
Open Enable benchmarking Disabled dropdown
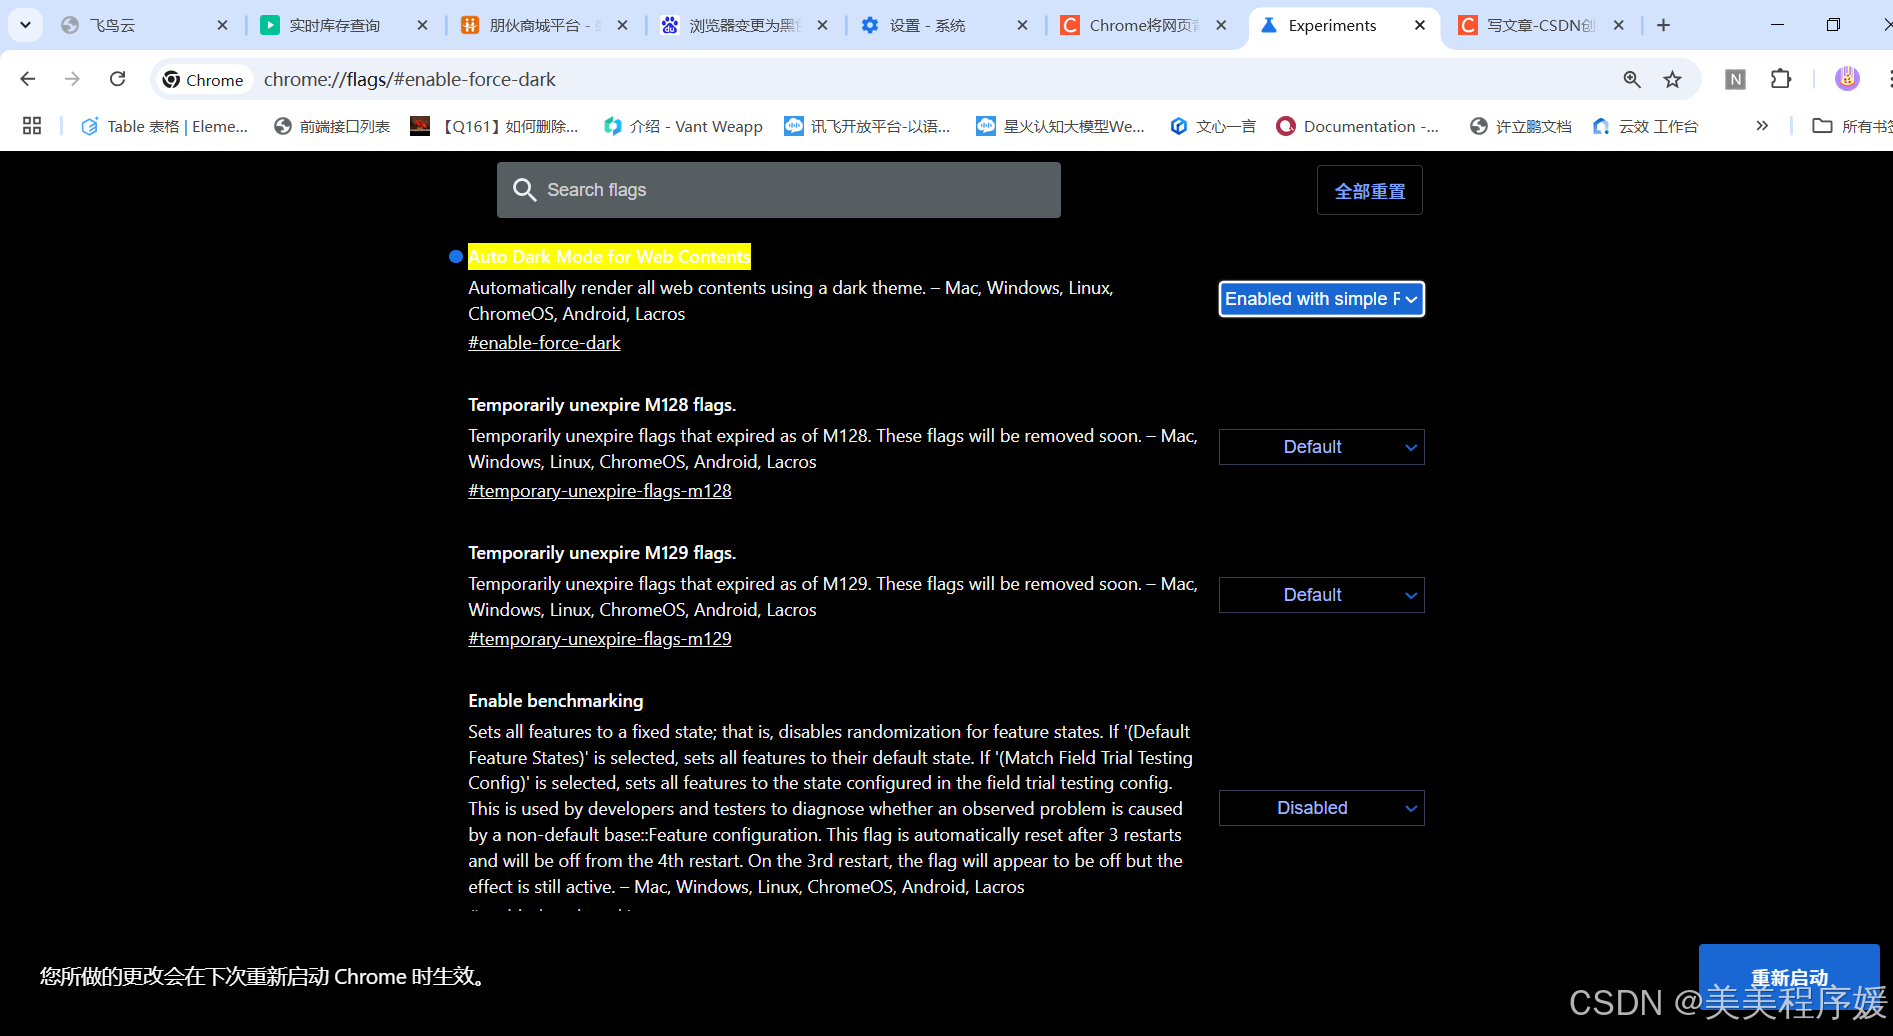[1321, 808]
